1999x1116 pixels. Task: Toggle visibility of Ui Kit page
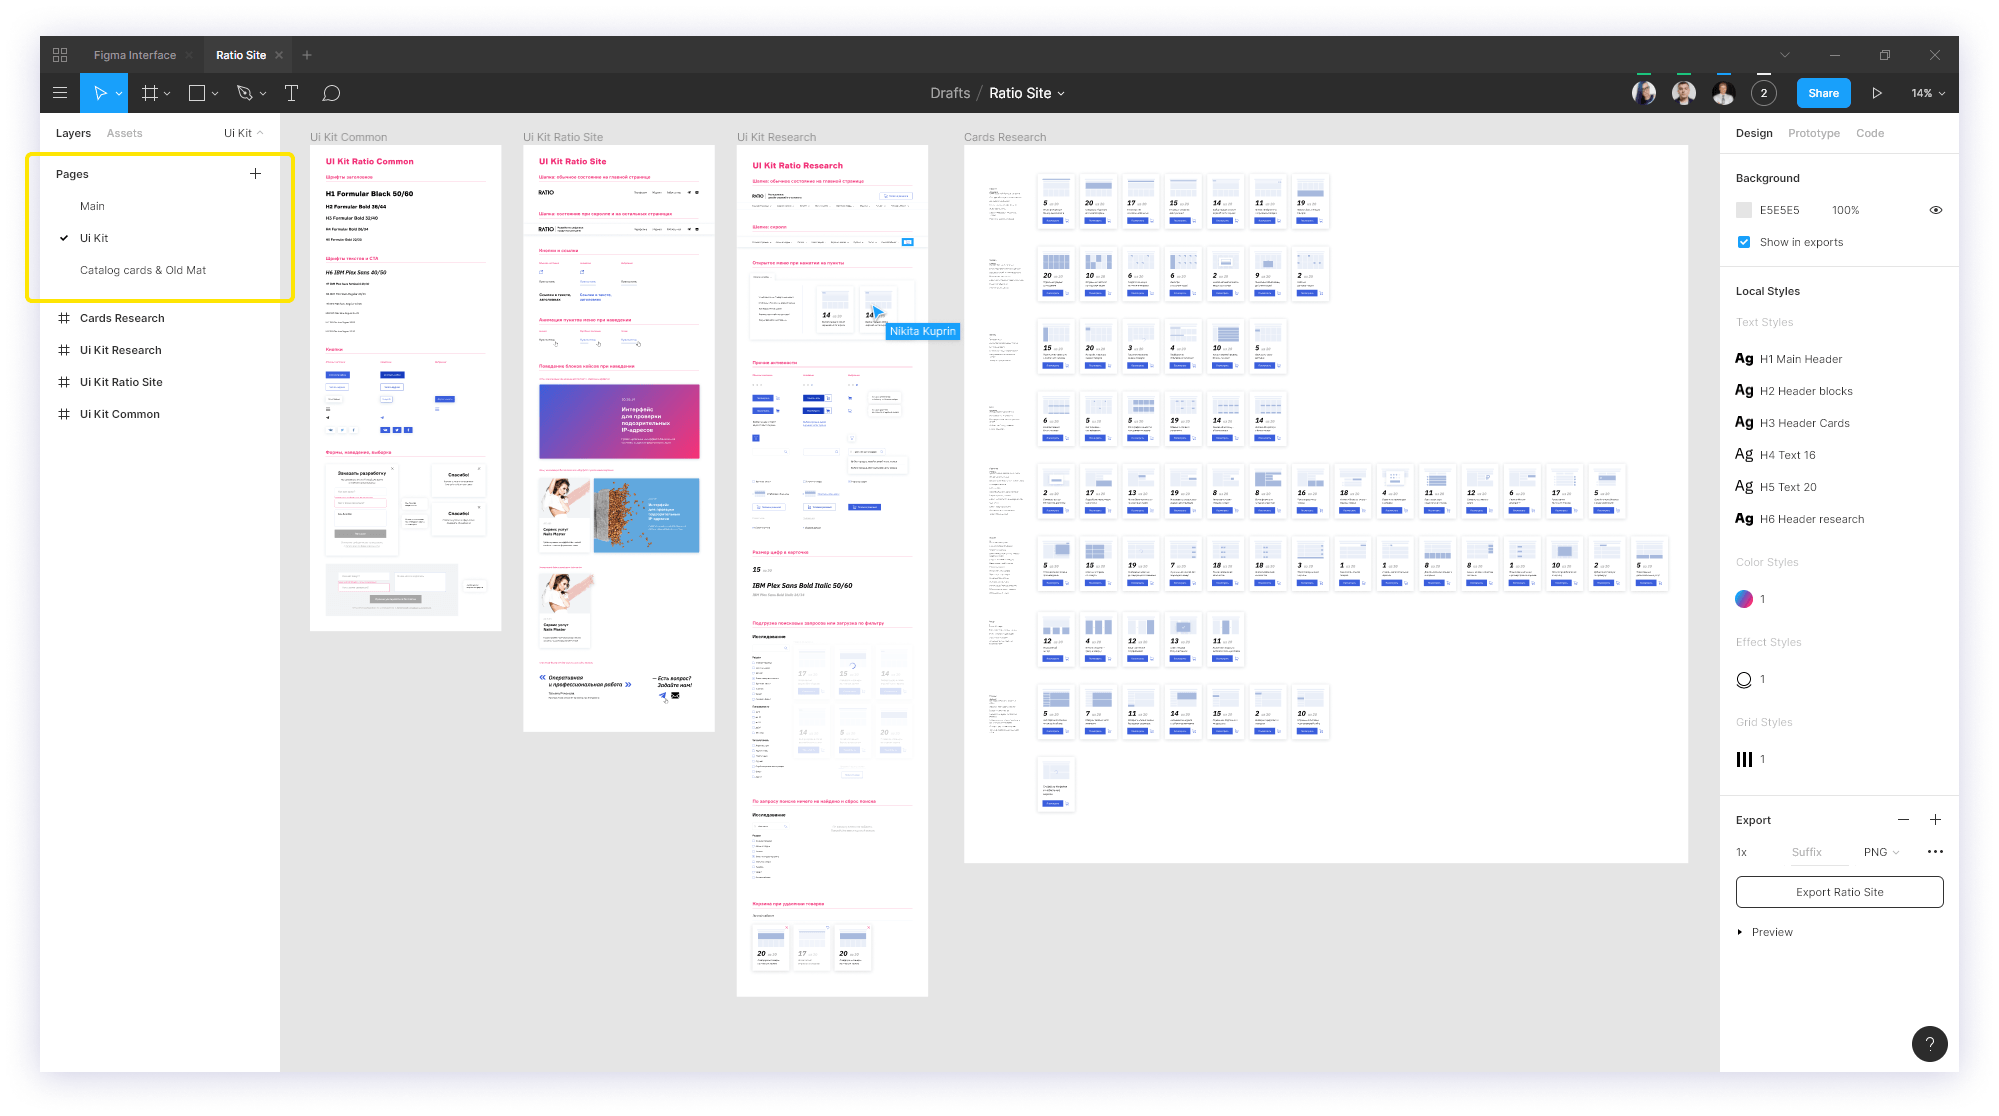click(65, 236)
